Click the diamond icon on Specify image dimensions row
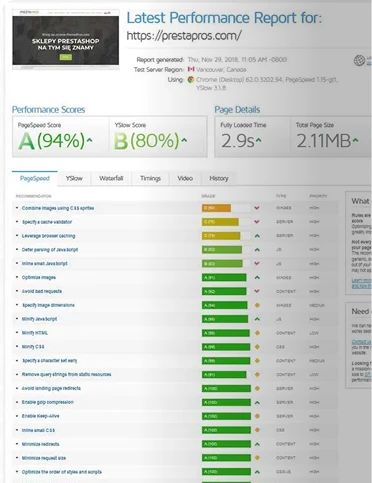This screenshot has width=372, height=483. (x=257, y=305)
